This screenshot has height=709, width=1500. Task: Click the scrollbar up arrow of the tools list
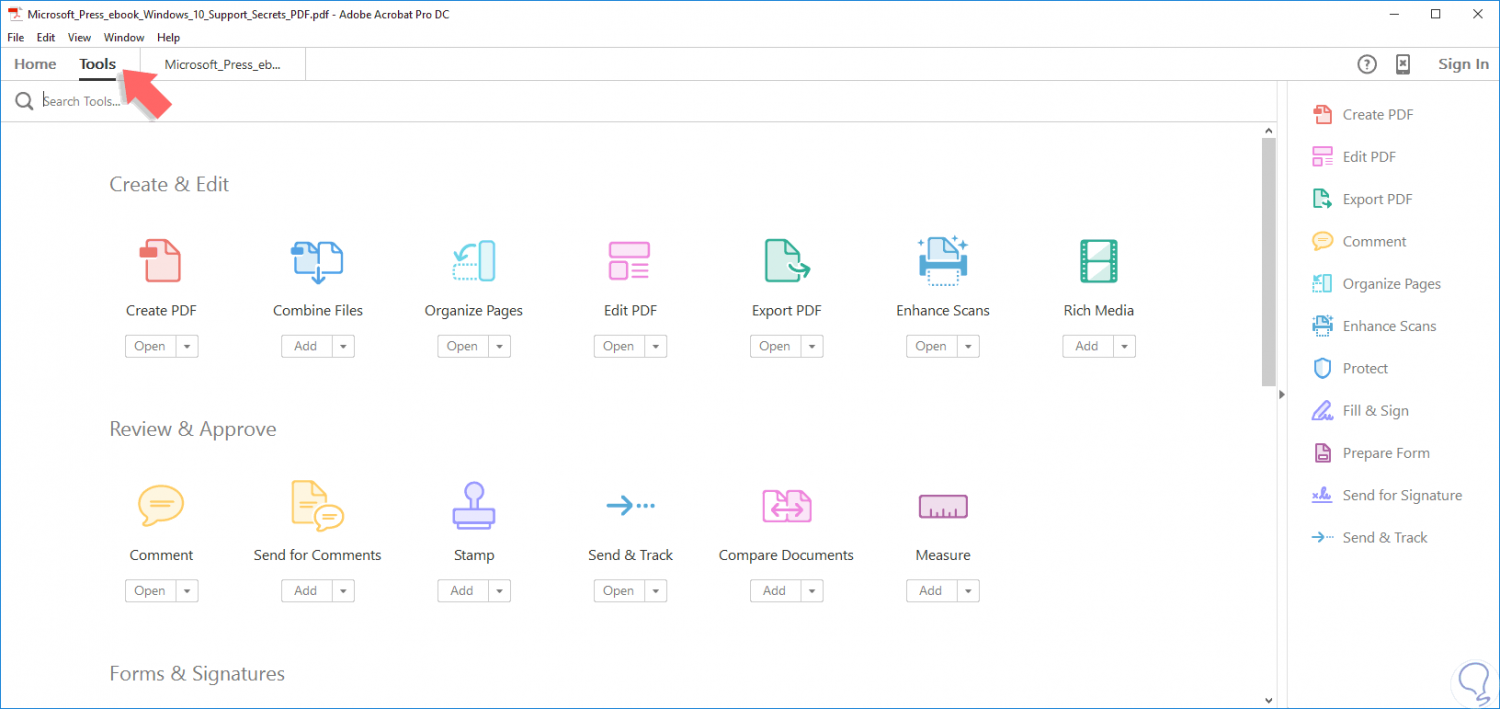(x=1269, y=131)
